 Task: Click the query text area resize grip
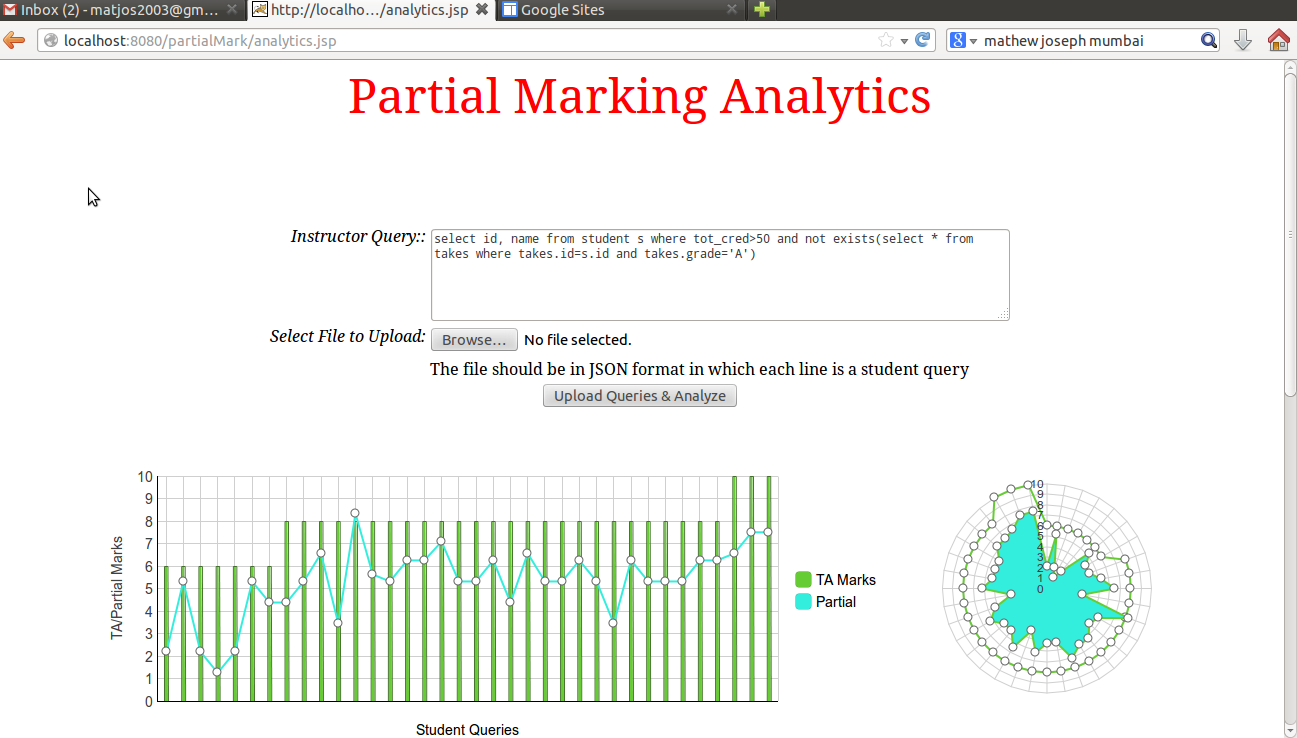pyautogui.click(x=1003, y=315)
